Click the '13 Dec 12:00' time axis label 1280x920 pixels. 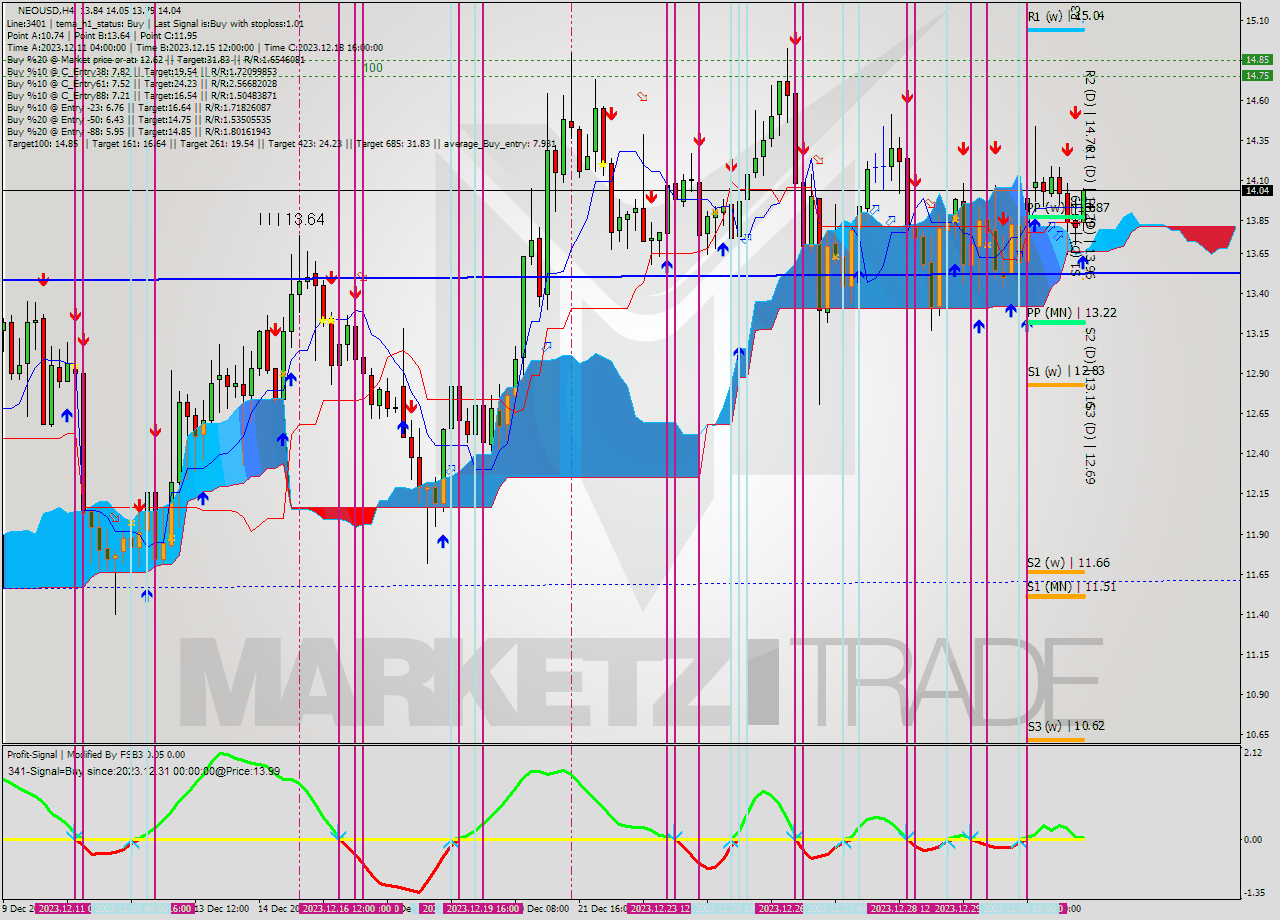click(x=221, y=909)
